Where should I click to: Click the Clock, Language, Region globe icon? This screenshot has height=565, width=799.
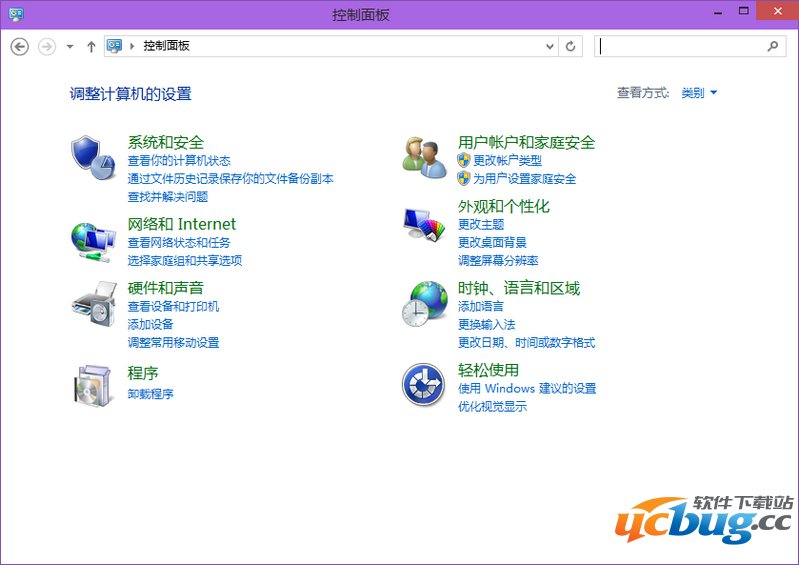424,303
